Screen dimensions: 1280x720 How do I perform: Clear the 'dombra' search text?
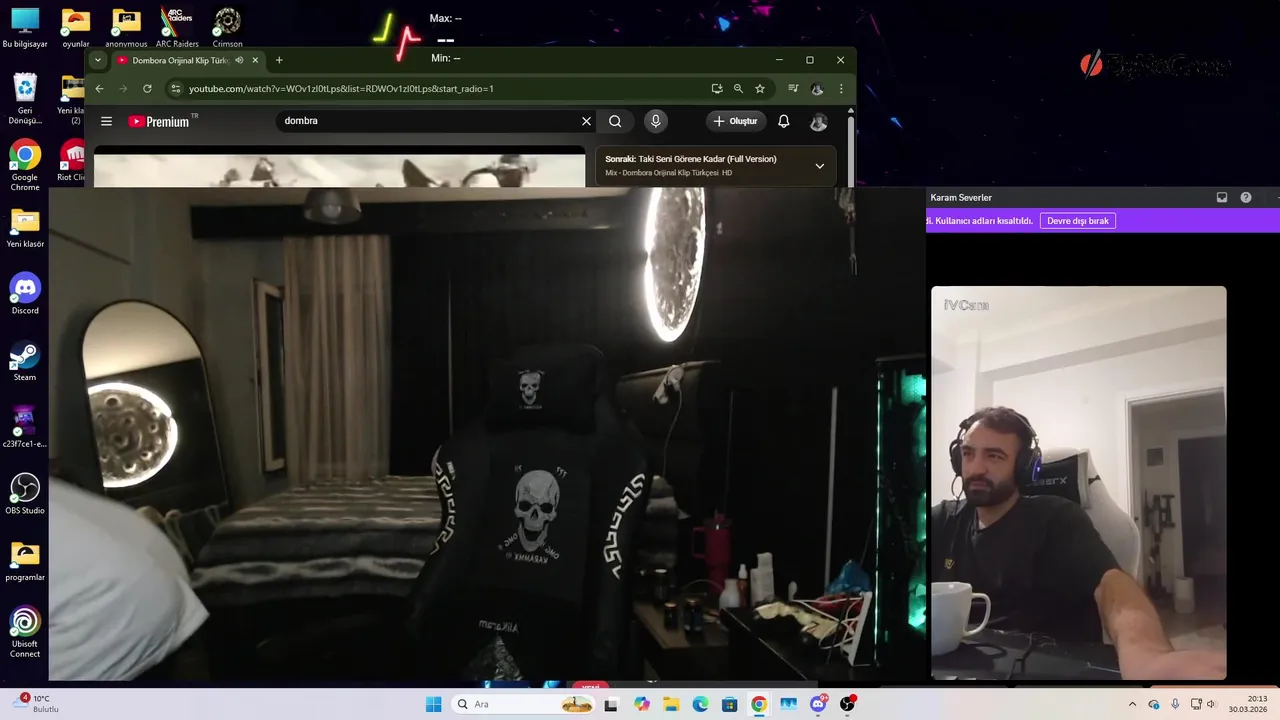click(586, 121)
